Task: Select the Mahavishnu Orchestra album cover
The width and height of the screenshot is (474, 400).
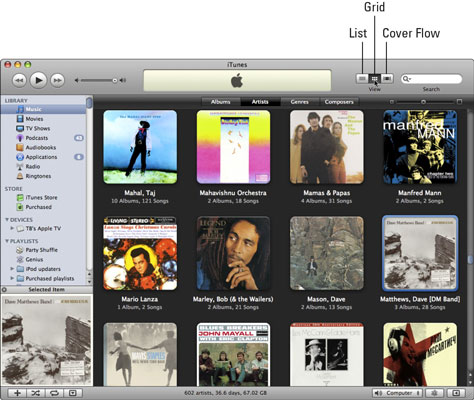Action: (233, 147)
